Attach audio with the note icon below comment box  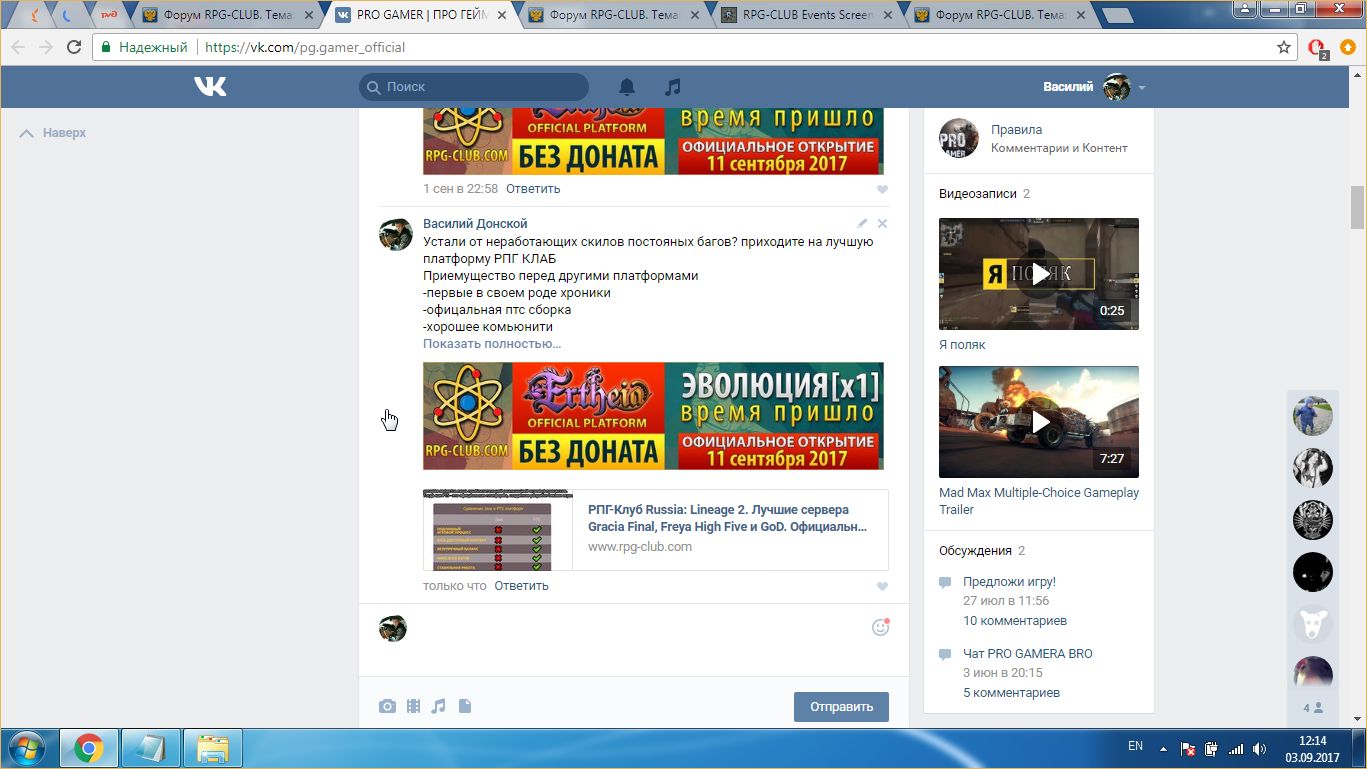point(438,706)
